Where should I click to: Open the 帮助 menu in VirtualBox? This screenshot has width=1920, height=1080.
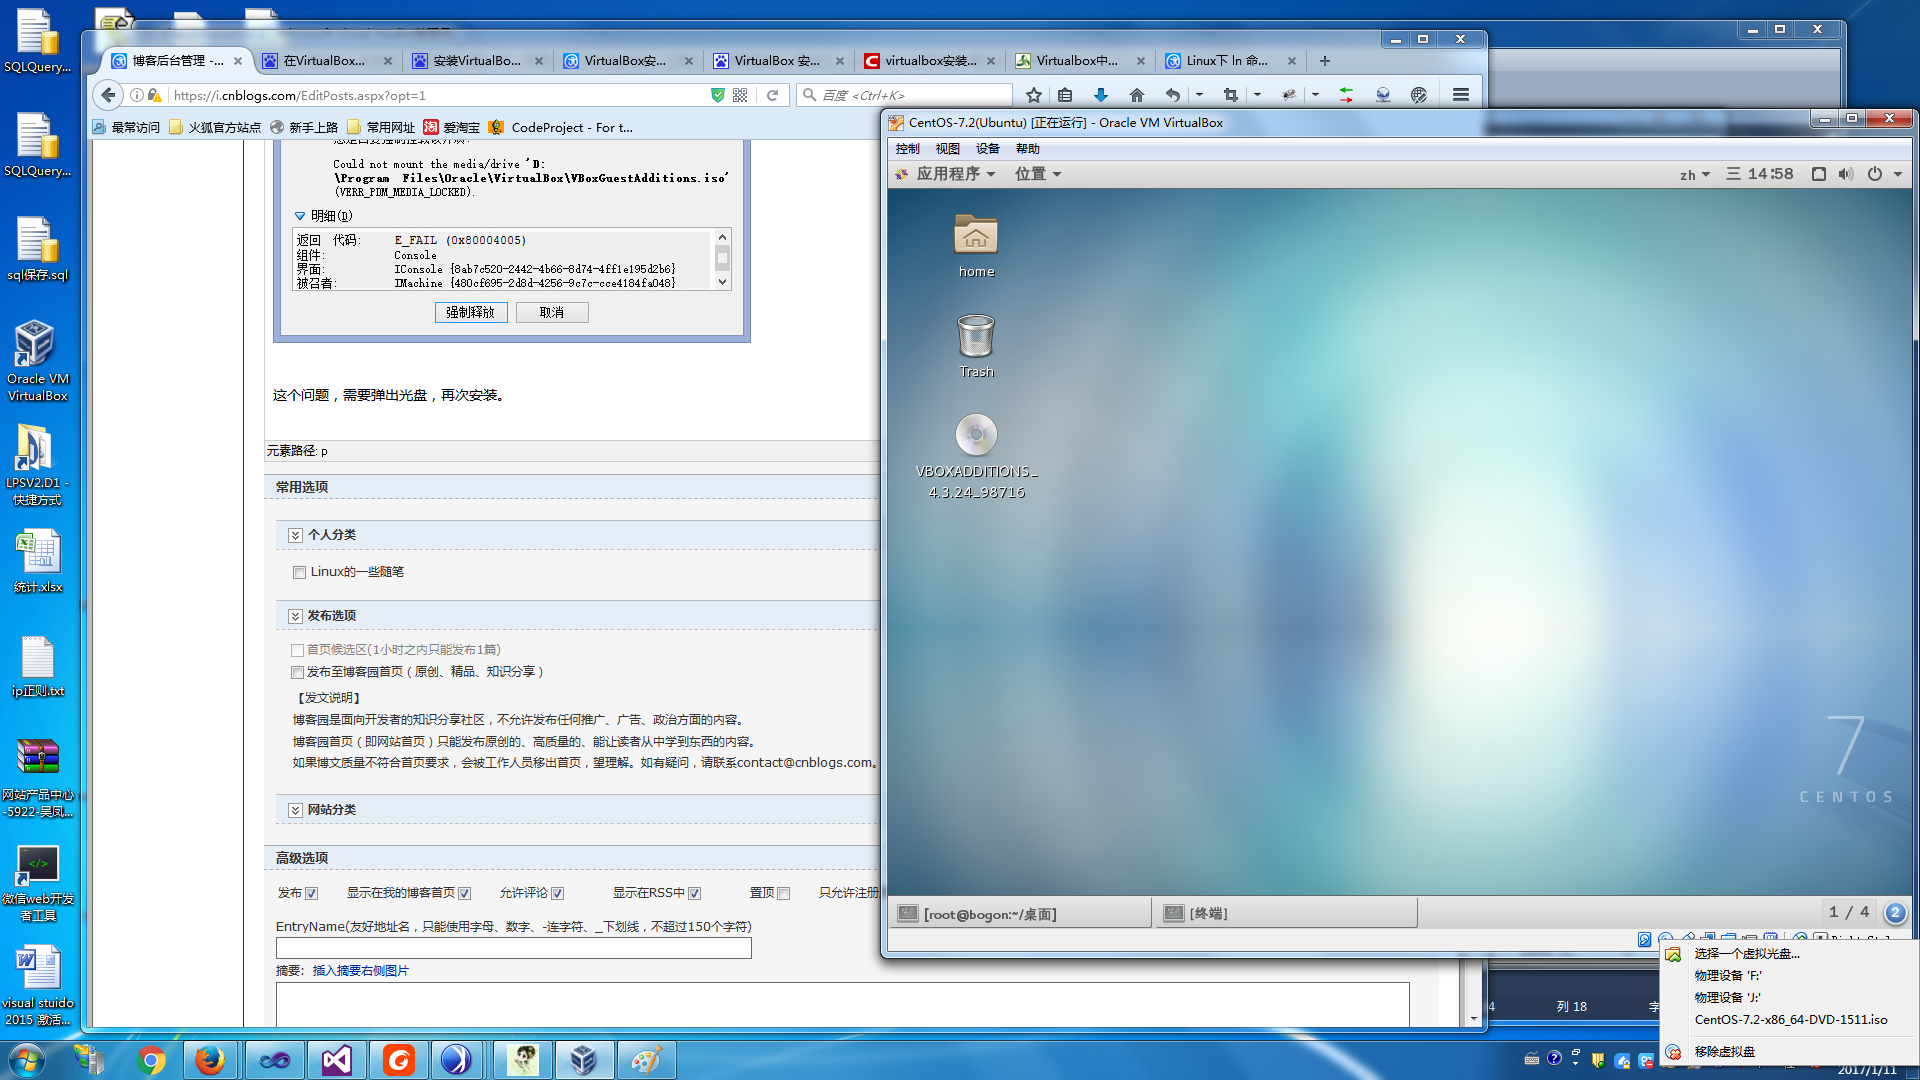pyautogui.click(x=1027, y=149)
